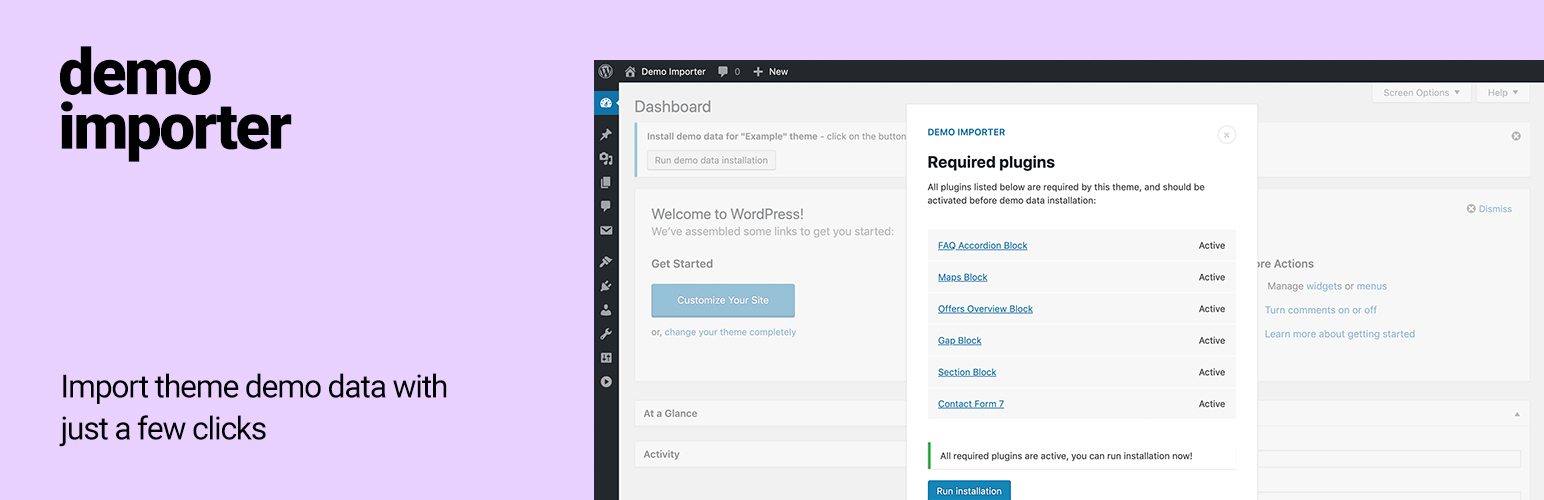This screenshot has width=1544, height=500.
Task: Expand the Help dropdown
Action: click(1503, 93)
